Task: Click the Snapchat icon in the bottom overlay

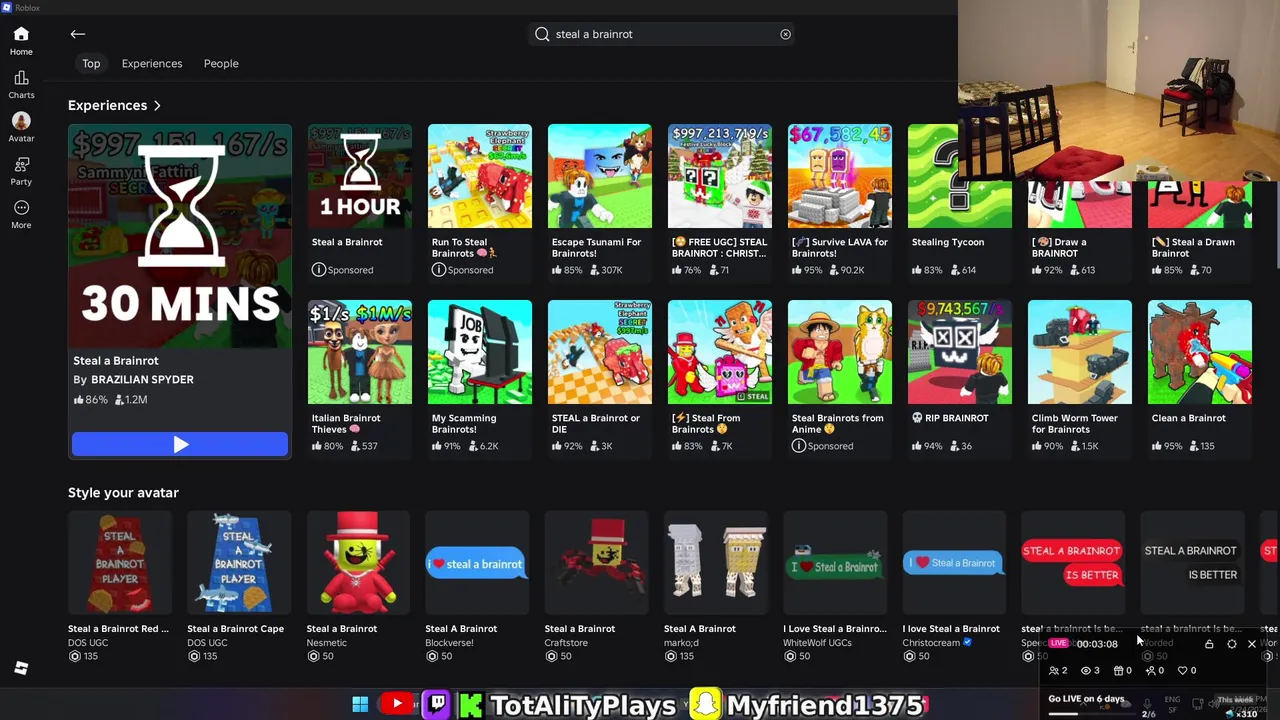Action: click(x=706, y=704)
